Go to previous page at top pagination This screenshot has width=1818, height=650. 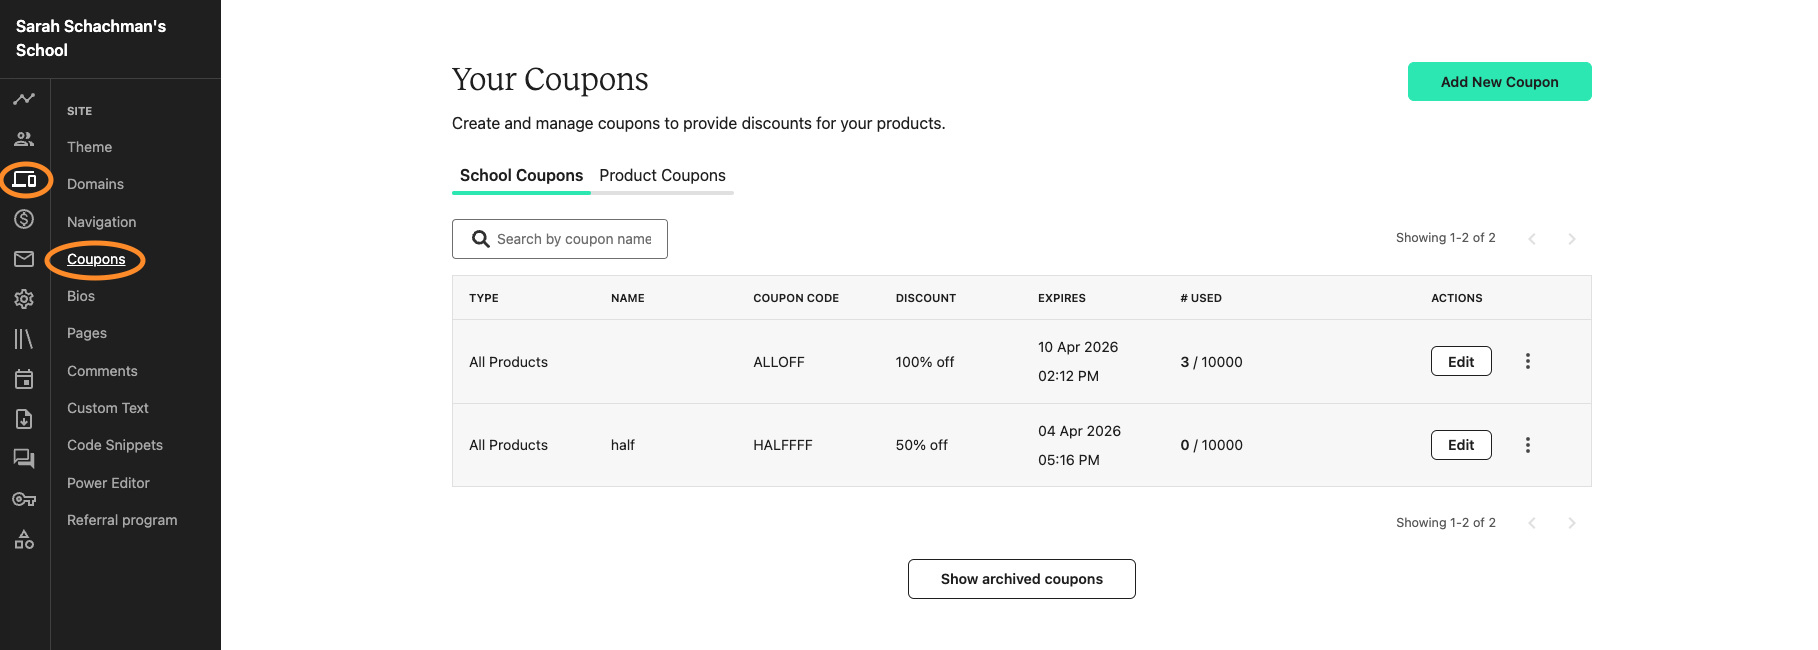1532,238
